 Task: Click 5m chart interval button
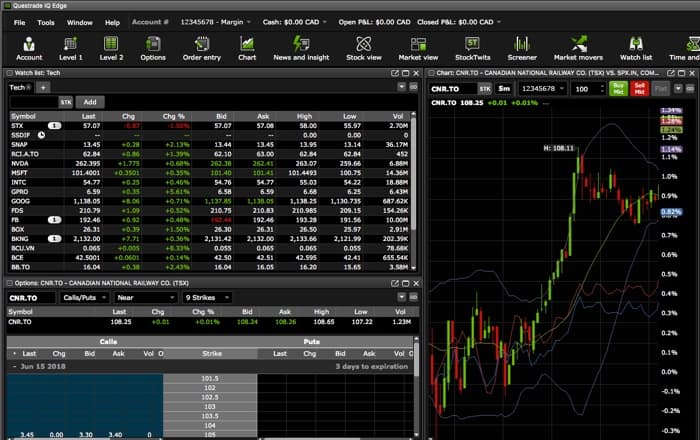click(504, 89)
